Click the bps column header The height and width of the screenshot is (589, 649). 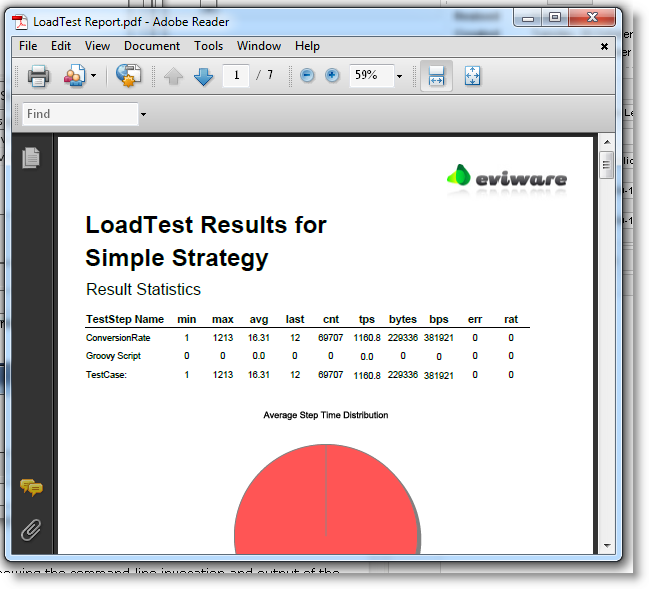pyautogui.click(x=439, y=319)
